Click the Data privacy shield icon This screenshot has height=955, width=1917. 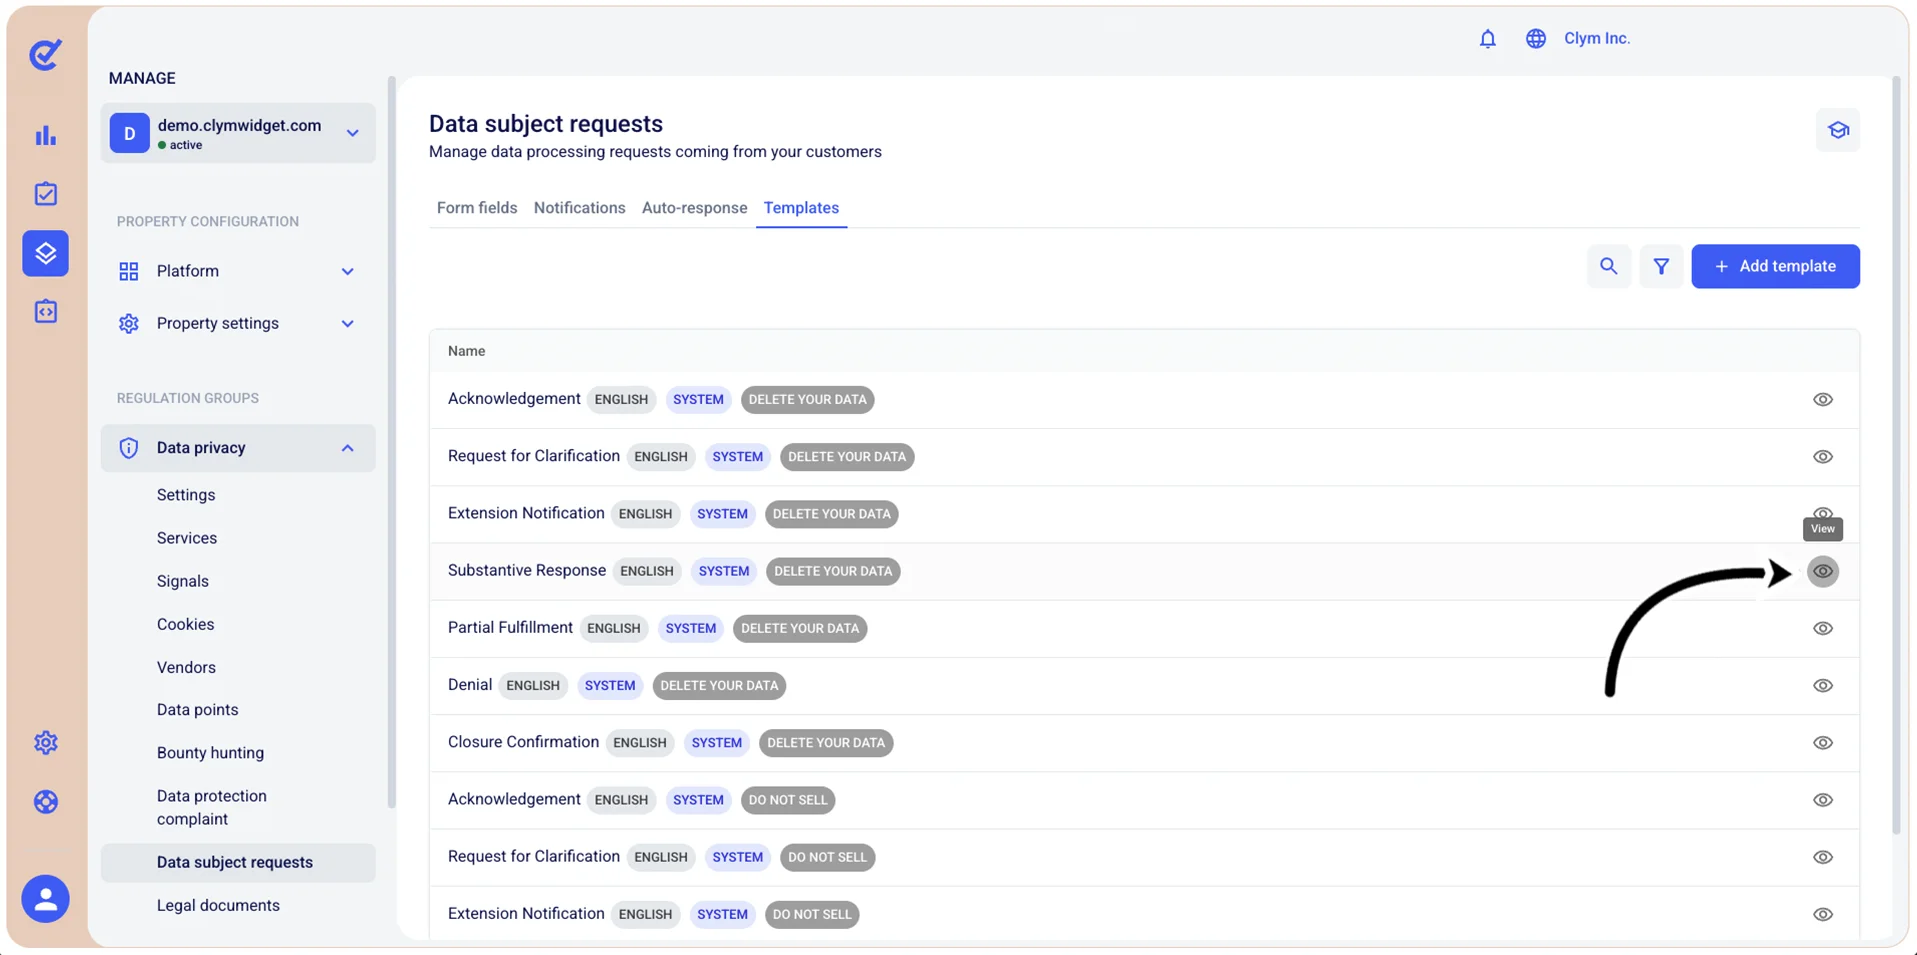tap(129, 448)
